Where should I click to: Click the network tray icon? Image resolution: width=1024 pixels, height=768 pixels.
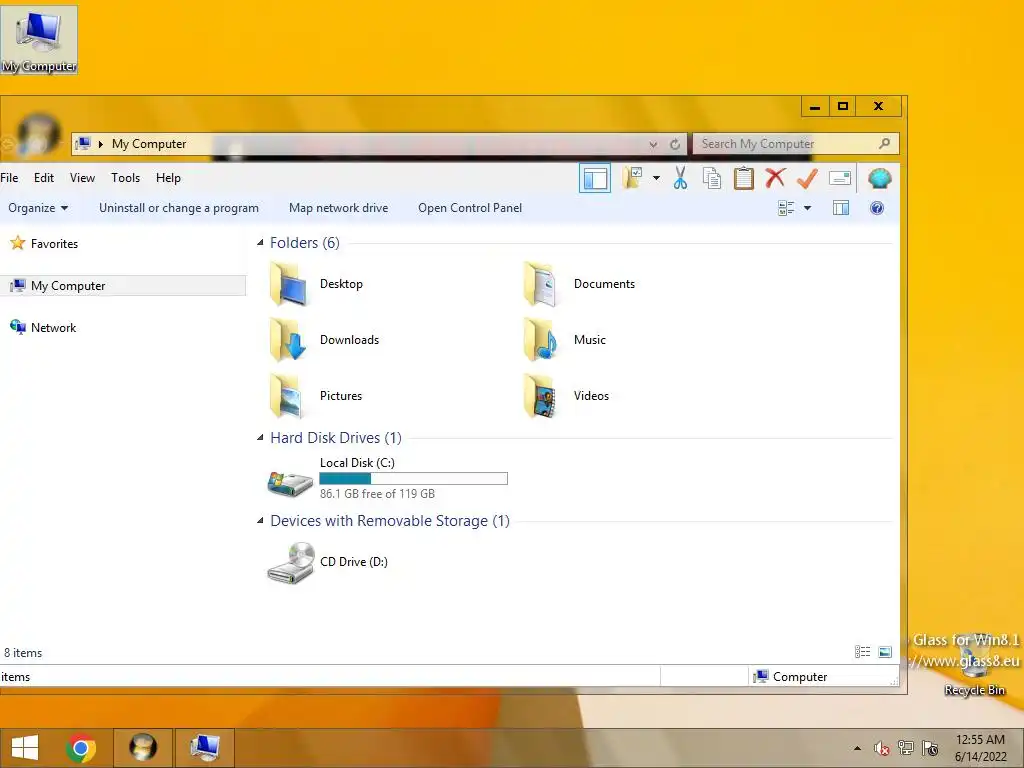[906, 748]
